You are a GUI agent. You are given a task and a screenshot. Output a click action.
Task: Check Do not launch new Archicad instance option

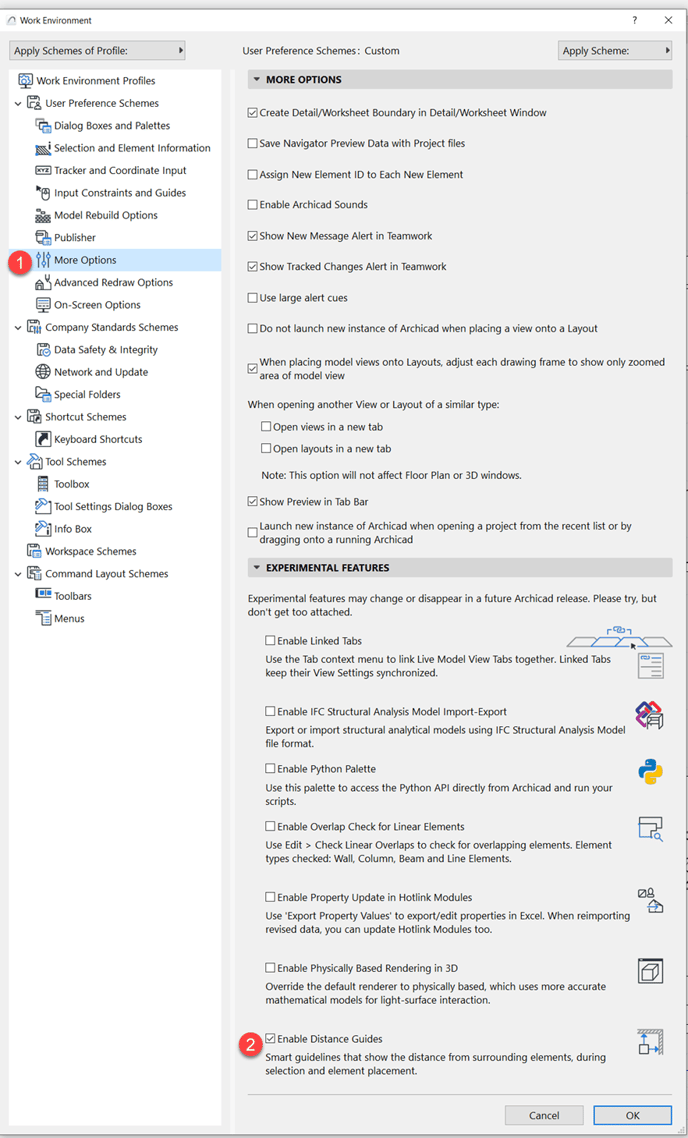[x=253, y=328]
